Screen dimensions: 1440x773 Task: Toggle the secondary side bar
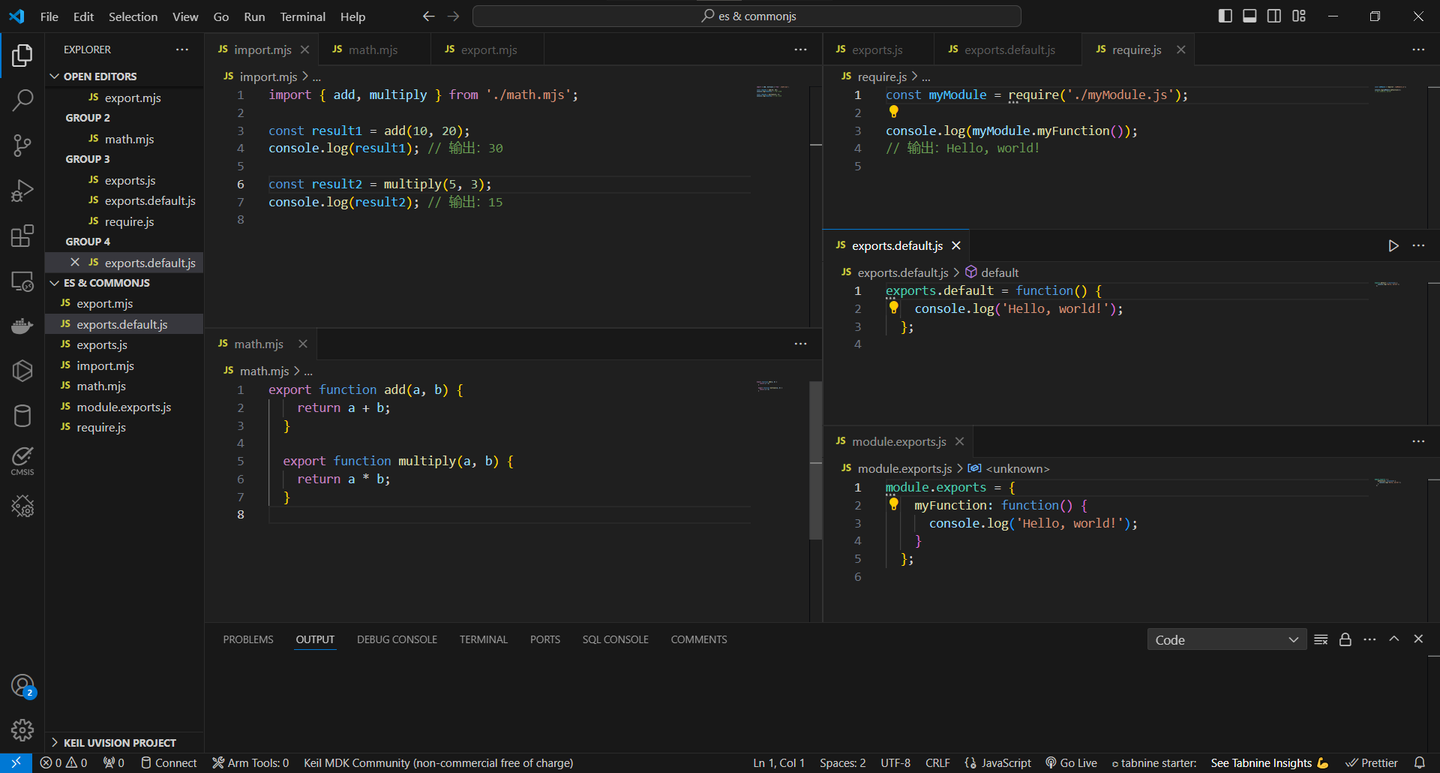(x=1274, y=16)
